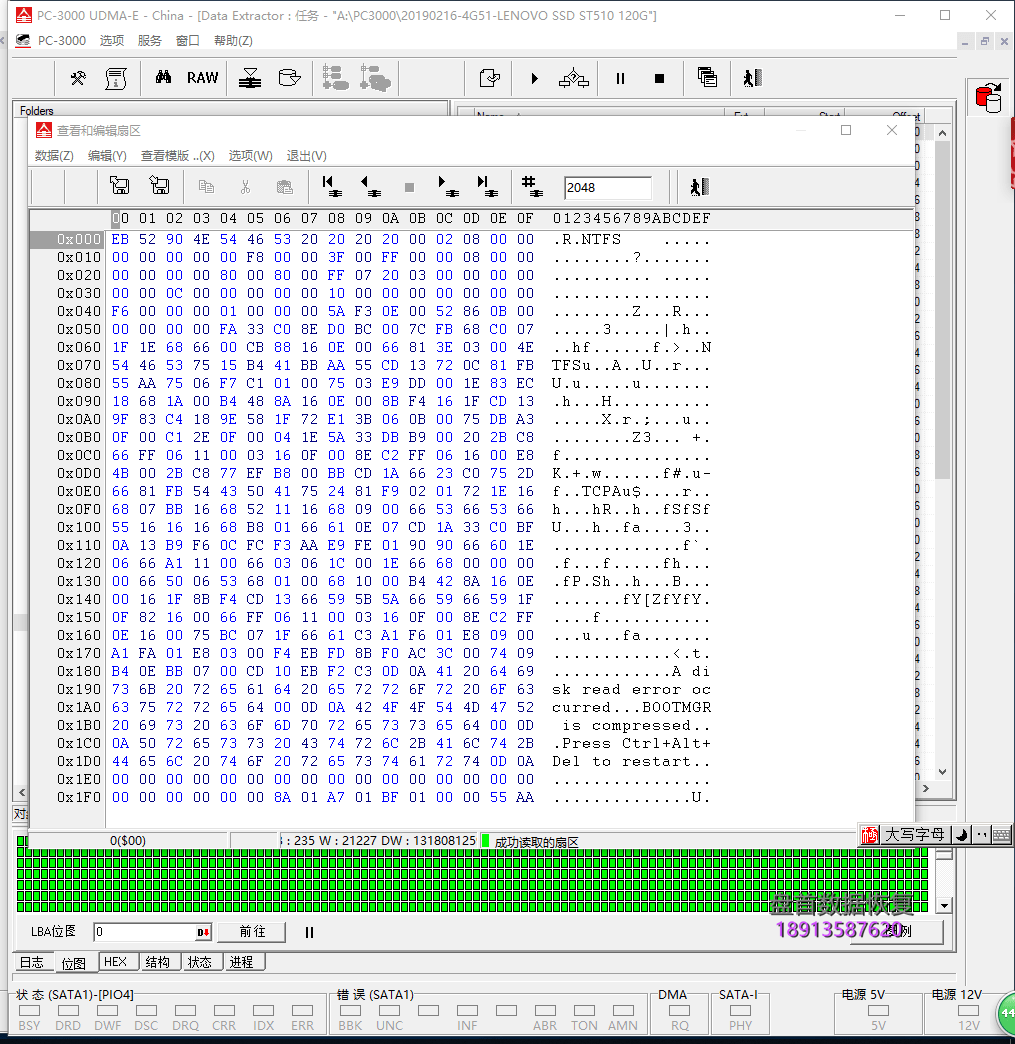Click the hex byte EB at offset 0x000
The width and height of the screenshot is (1015, 1044).
point(121,239)
